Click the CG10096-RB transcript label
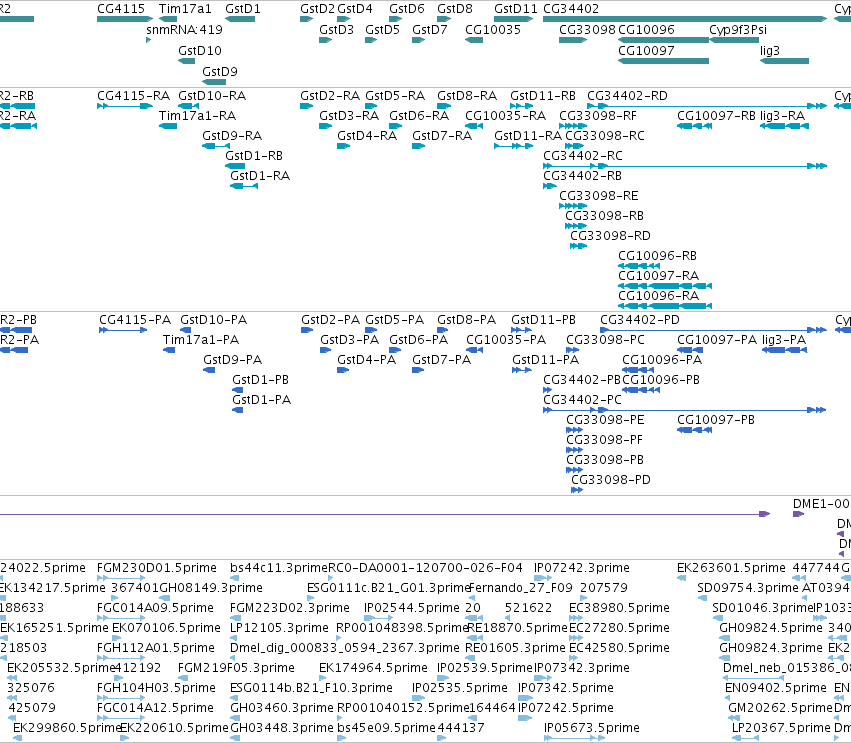The width and height of the screenshot is (851, 743). coord(657,256)
